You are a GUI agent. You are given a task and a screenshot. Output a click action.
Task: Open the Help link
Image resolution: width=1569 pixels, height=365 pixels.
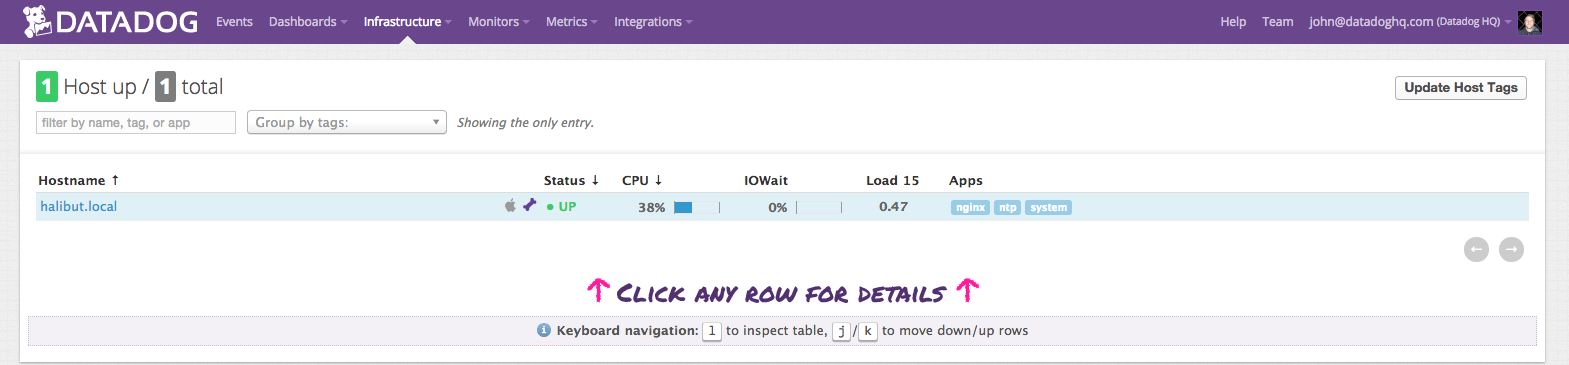click(x=1233, y=22)
